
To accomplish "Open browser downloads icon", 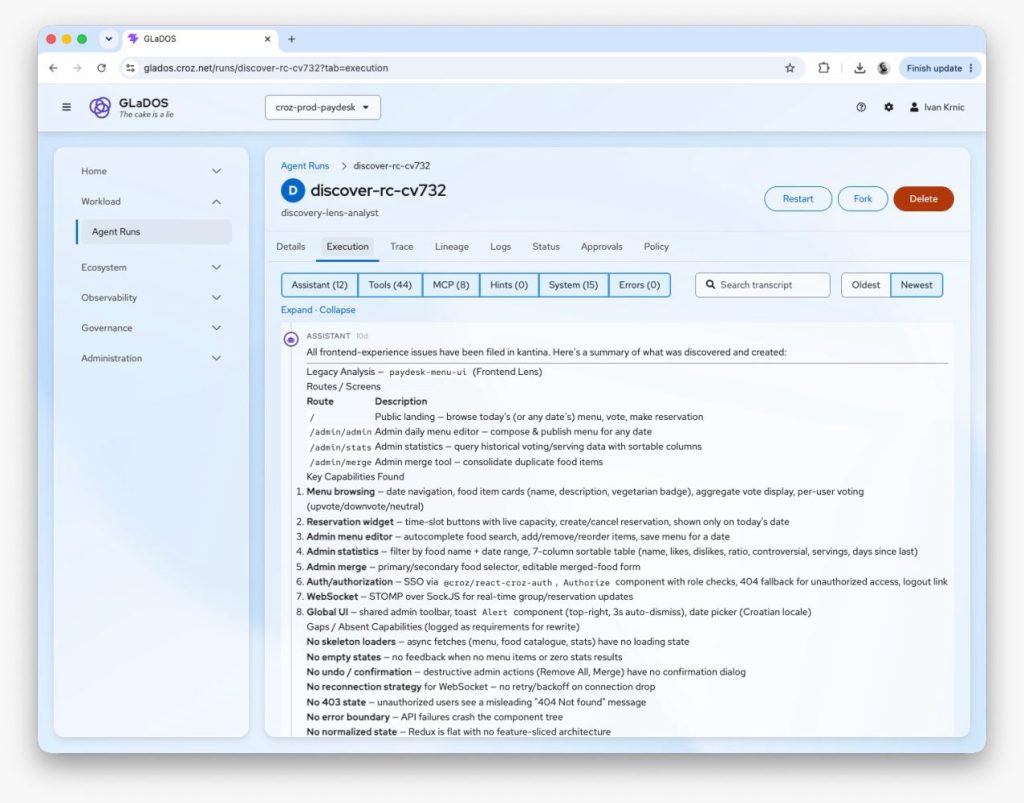I will point(859,68).
